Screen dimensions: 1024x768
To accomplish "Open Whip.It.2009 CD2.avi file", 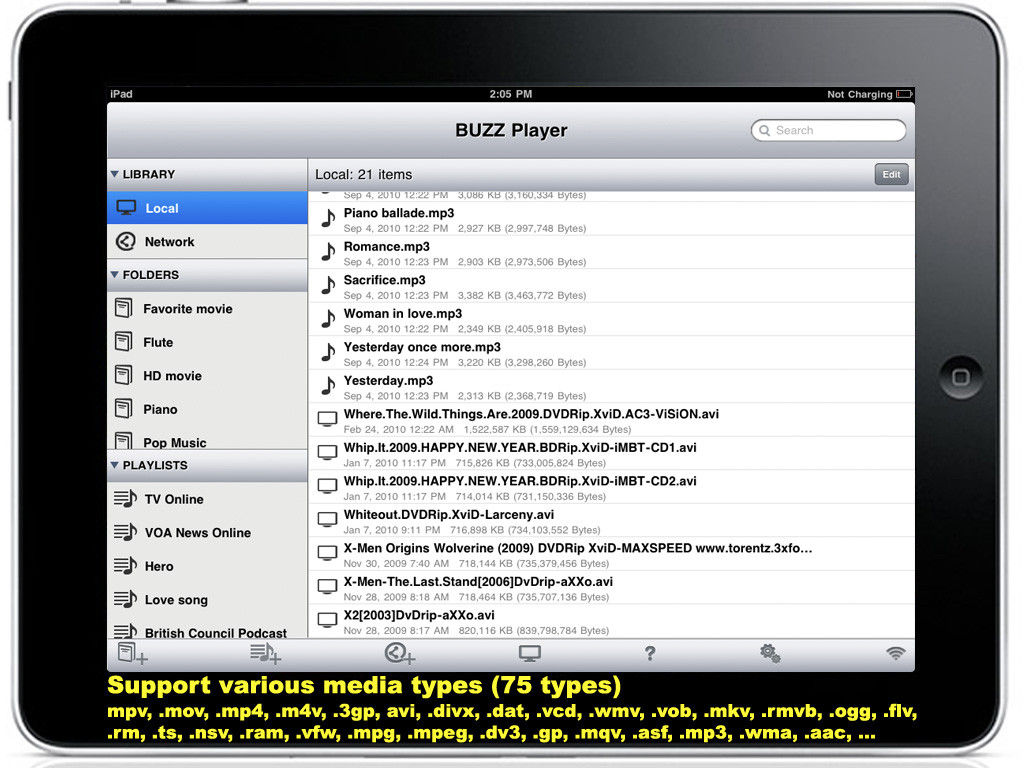I will point(611,487).
